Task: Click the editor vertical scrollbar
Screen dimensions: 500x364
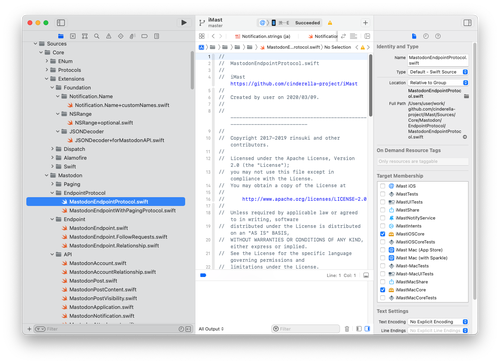Action: point(370,86)
